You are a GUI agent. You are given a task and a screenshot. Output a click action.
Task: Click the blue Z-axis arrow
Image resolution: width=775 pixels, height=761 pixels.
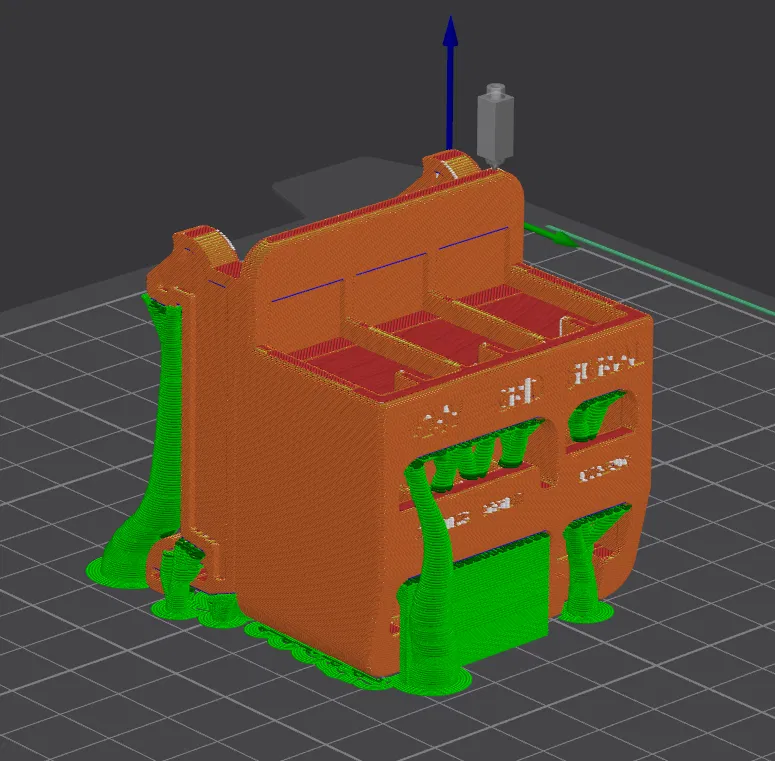tap(450, 82)
